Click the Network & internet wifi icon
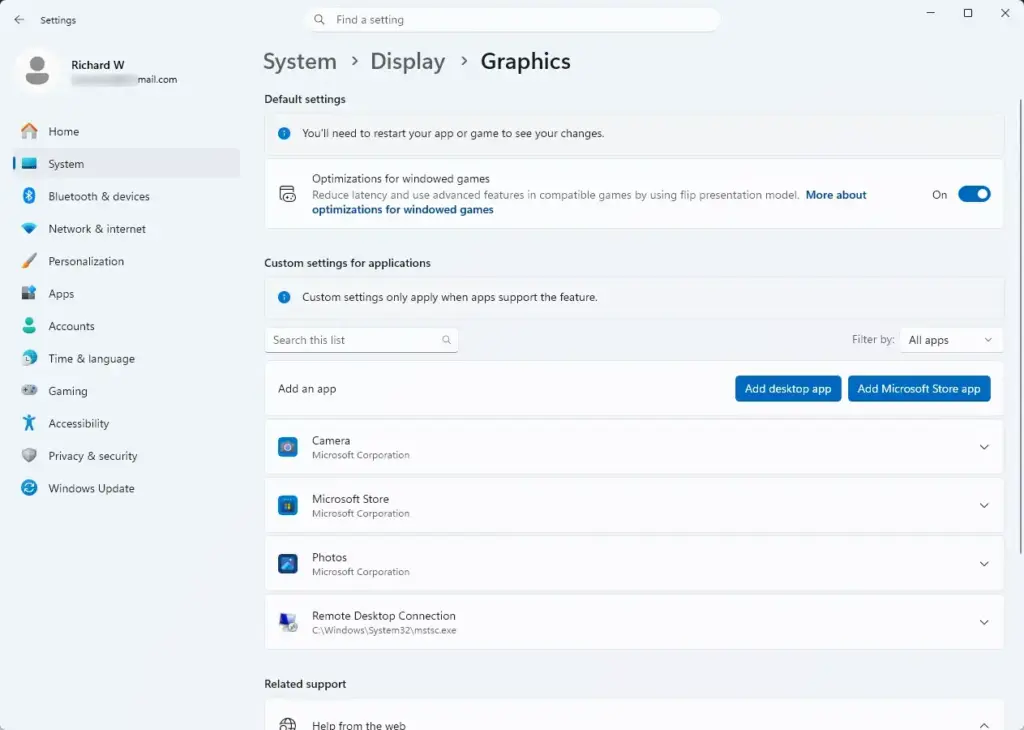 click(29, 229)
